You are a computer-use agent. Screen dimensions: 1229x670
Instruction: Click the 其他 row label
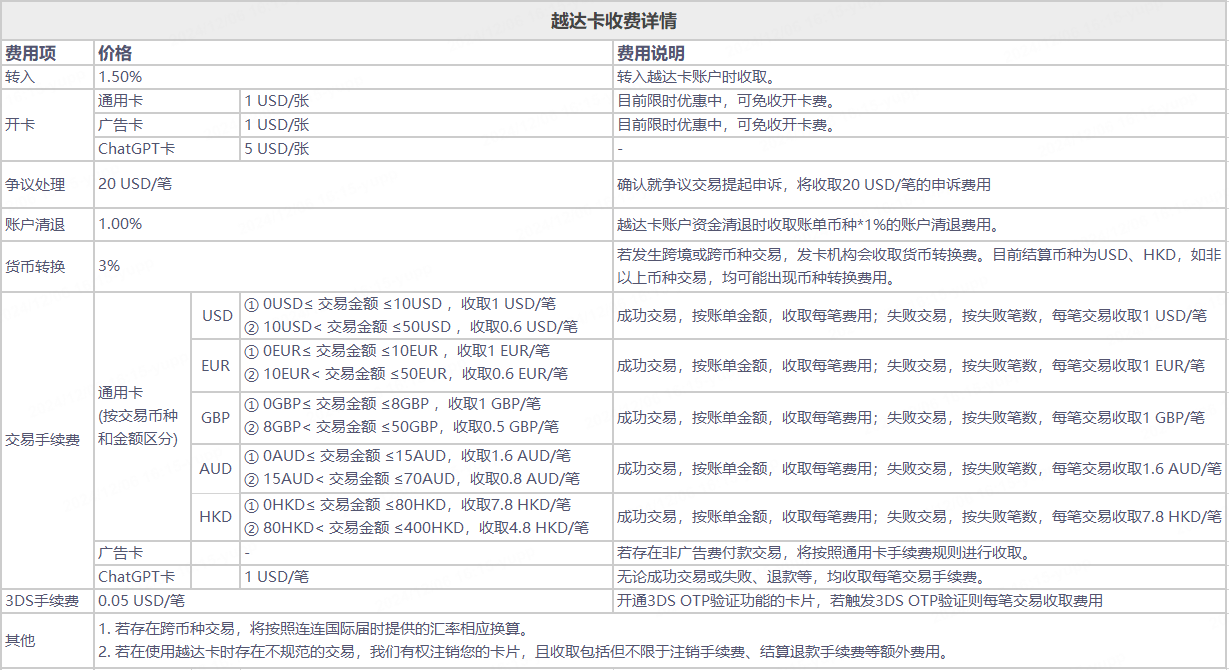(x=19, y=641)
